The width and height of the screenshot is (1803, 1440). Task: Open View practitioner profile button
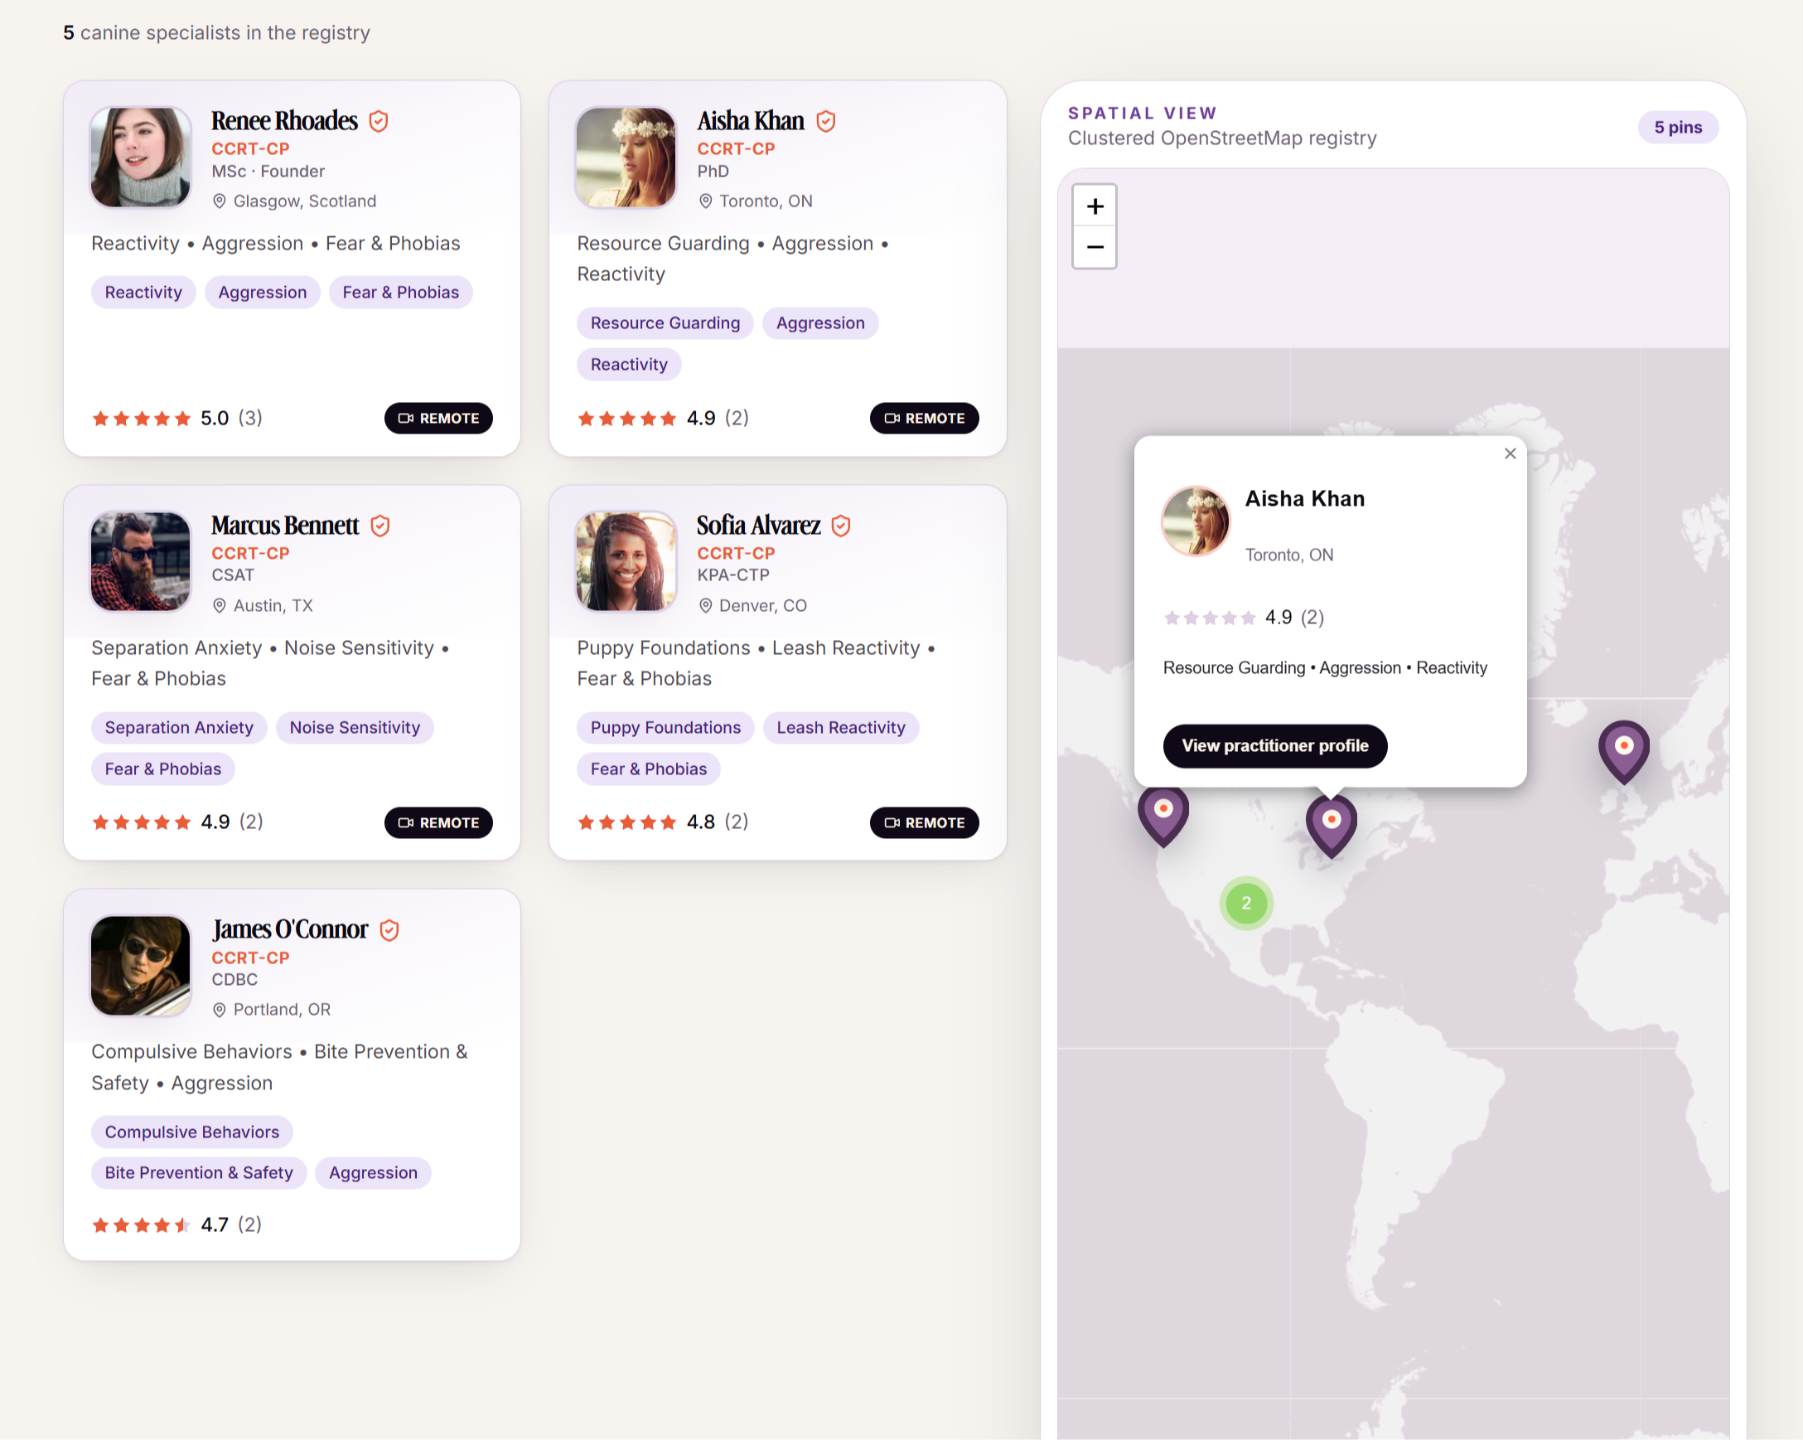[1275, 746]
